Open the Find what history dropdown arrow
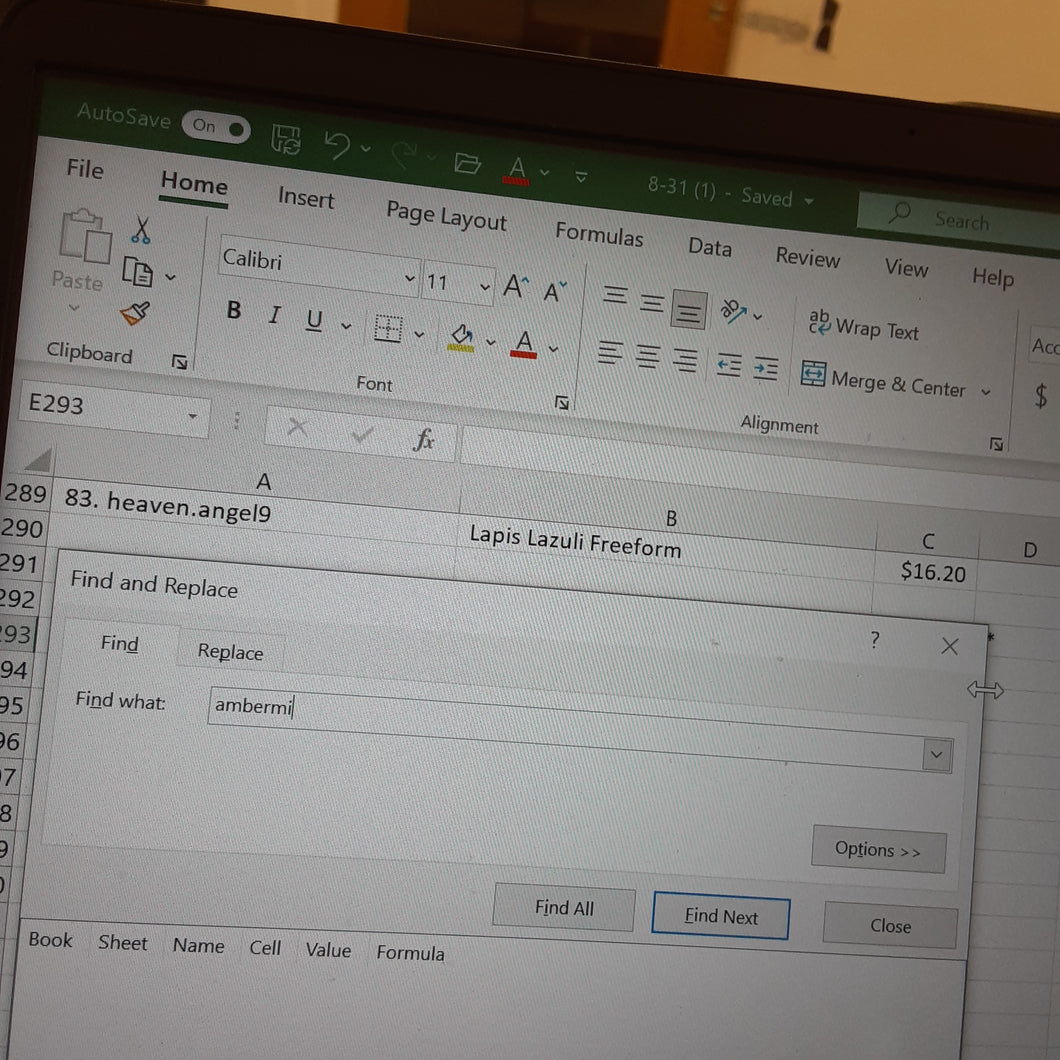Screen dimensions: 1060x1060 pos(936,754)
